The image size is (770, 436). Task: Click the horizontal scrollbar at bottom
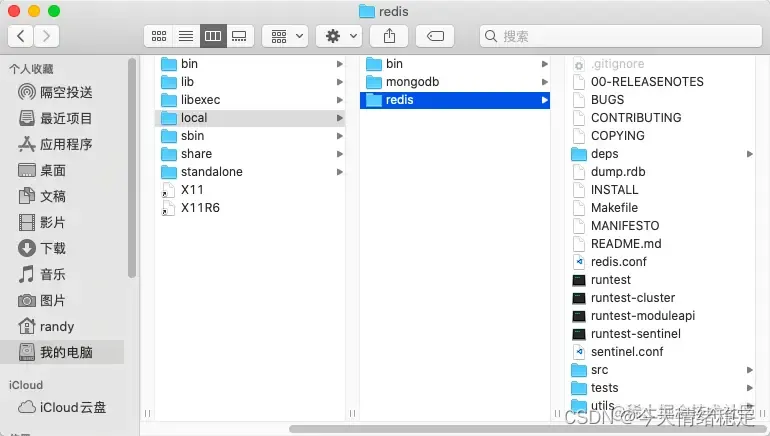(x=529, y=429)
